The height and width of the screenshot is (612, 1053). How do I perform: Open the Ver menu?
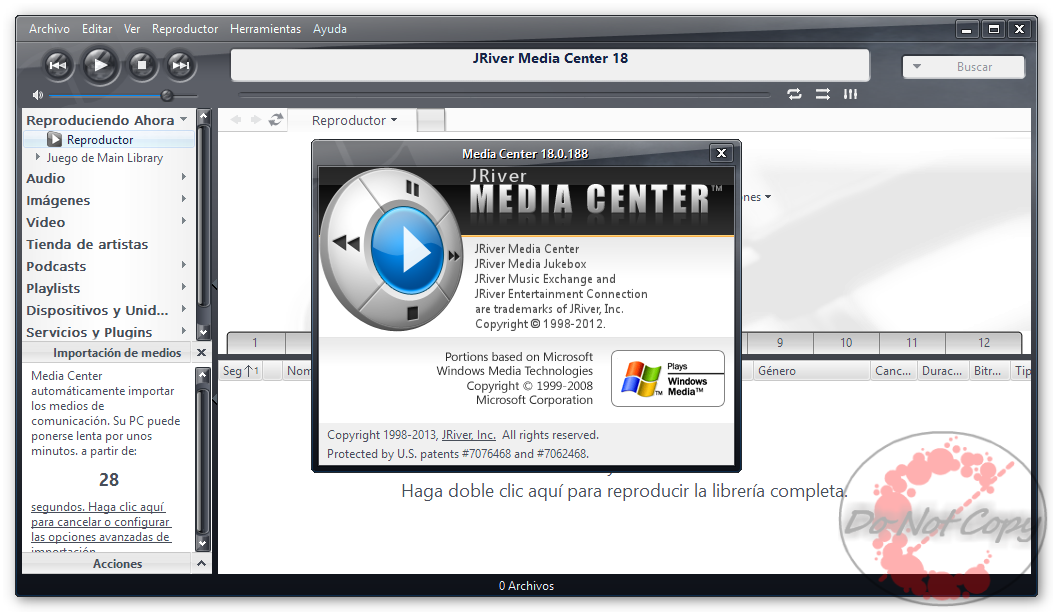132,29
